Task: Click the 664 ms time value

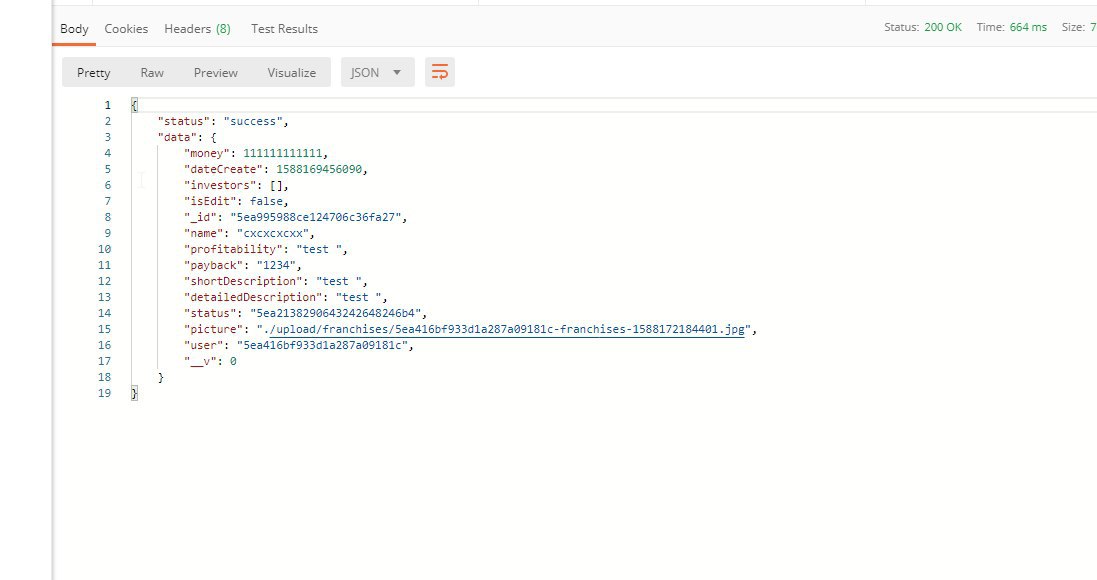Action: click(1028, 27)
